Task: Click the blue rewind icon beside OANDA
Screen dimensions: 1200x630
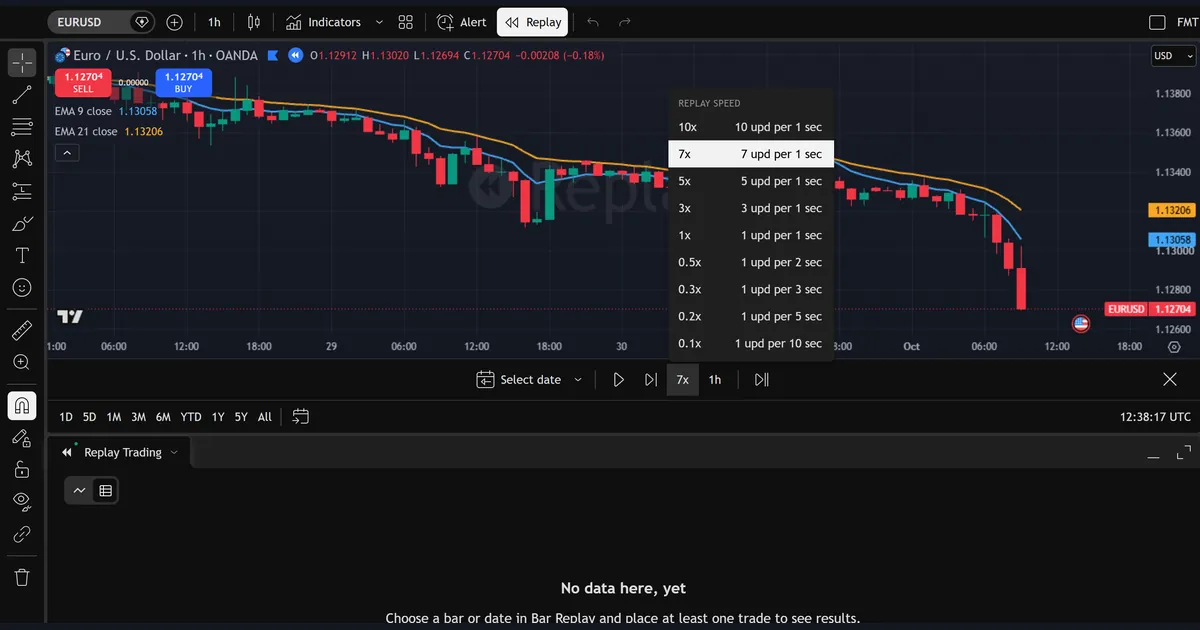Action: [x=295, y=55]
